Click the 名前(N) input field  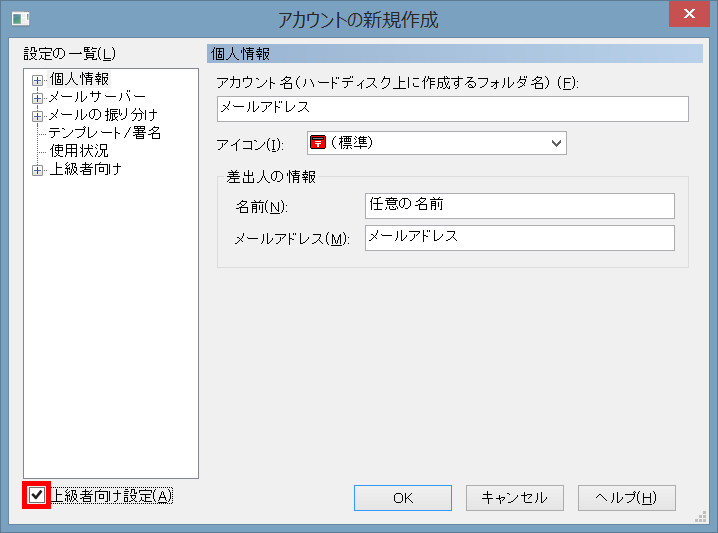[x=519, y=205]
